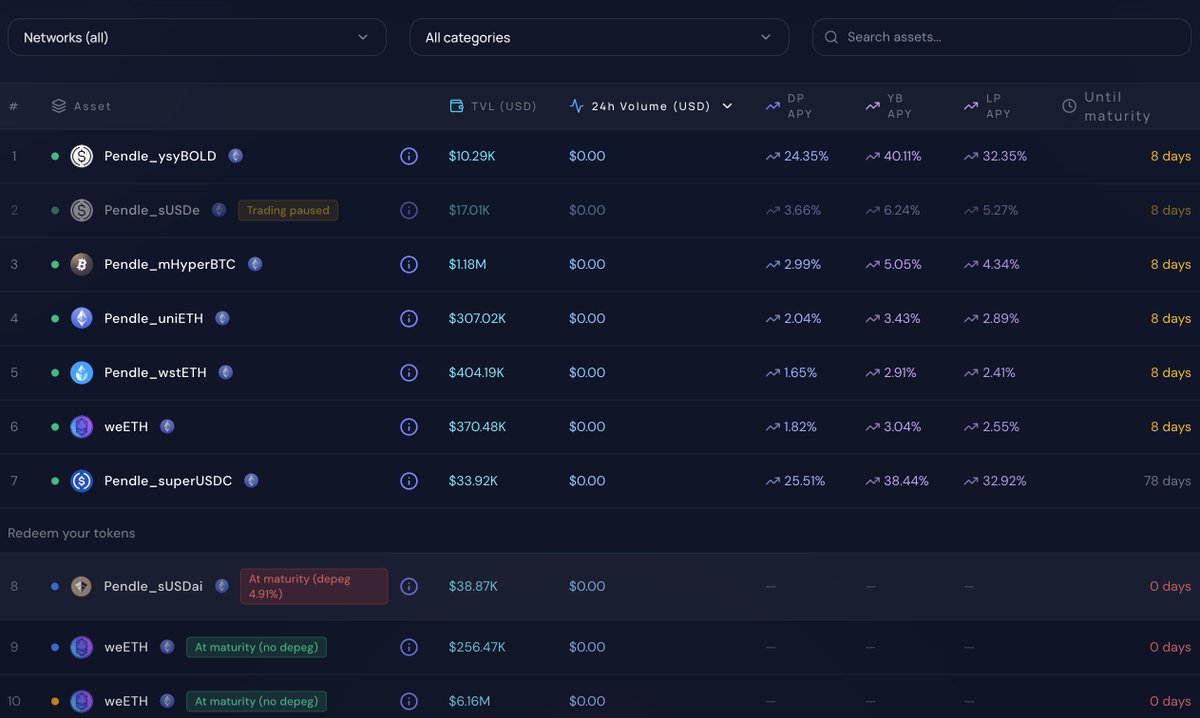Sort by LP APY column
Screen dimensions: 1200x718
[x=987, y=105]
